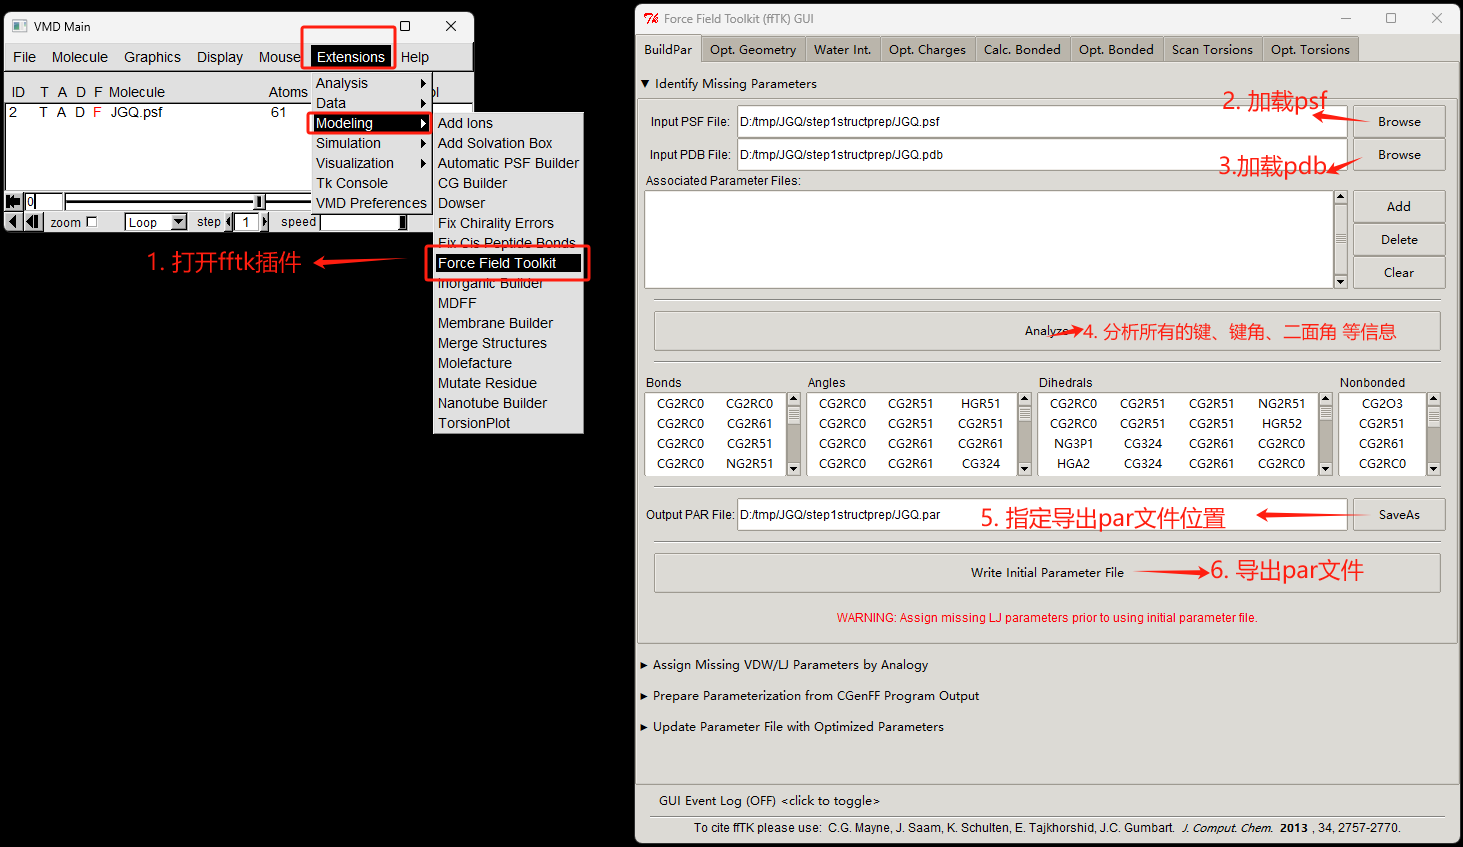Toggle the F (fixed) flag of JGQ.psf
1463x847 pixels.
point(97,112)
